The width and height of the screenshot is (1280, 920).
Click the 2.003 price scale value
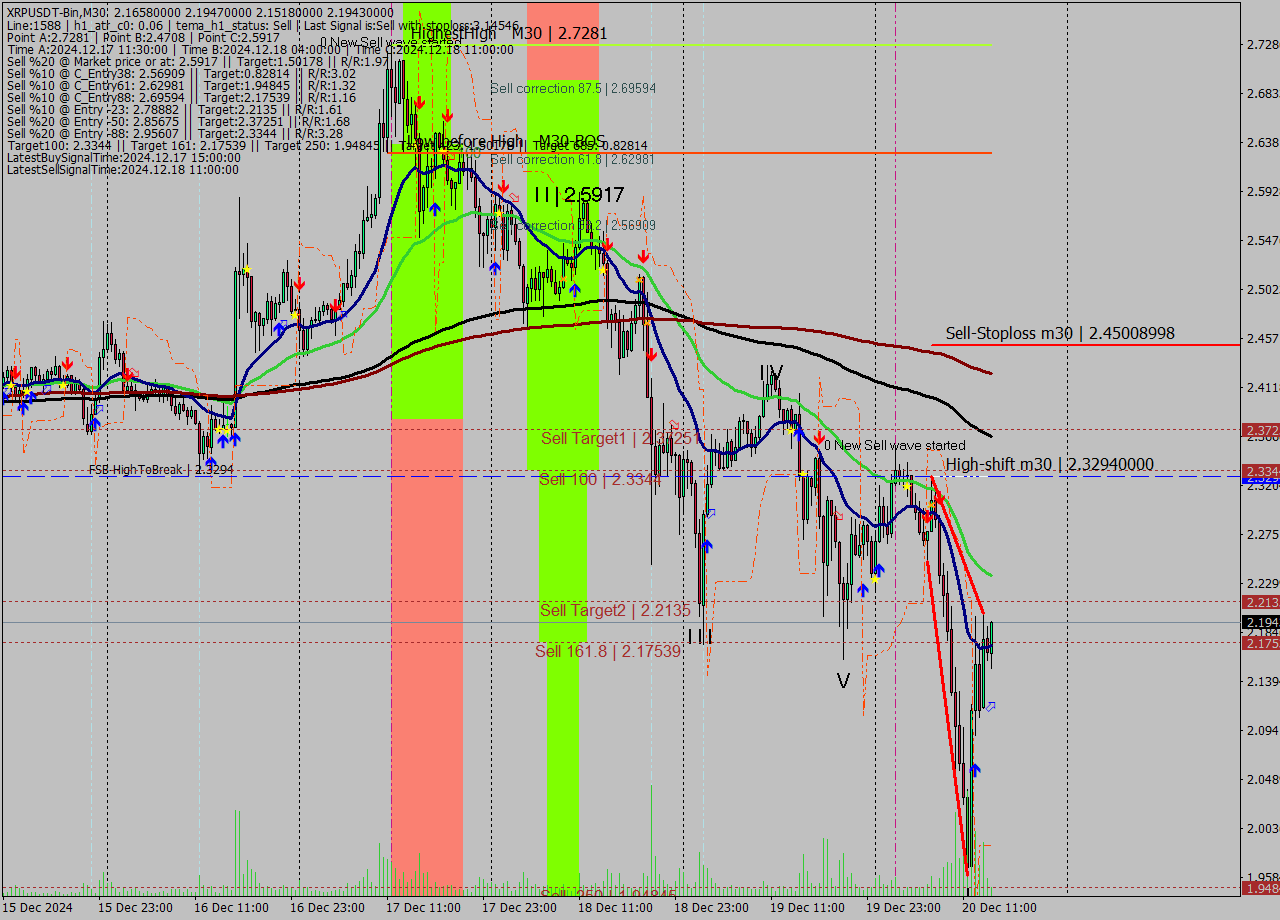tap(1262, 829)
